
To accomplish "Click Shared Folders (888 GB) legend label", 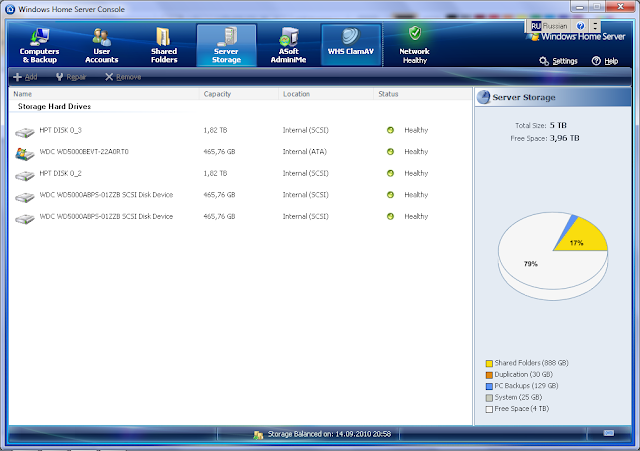I will [x=531, y=363].
